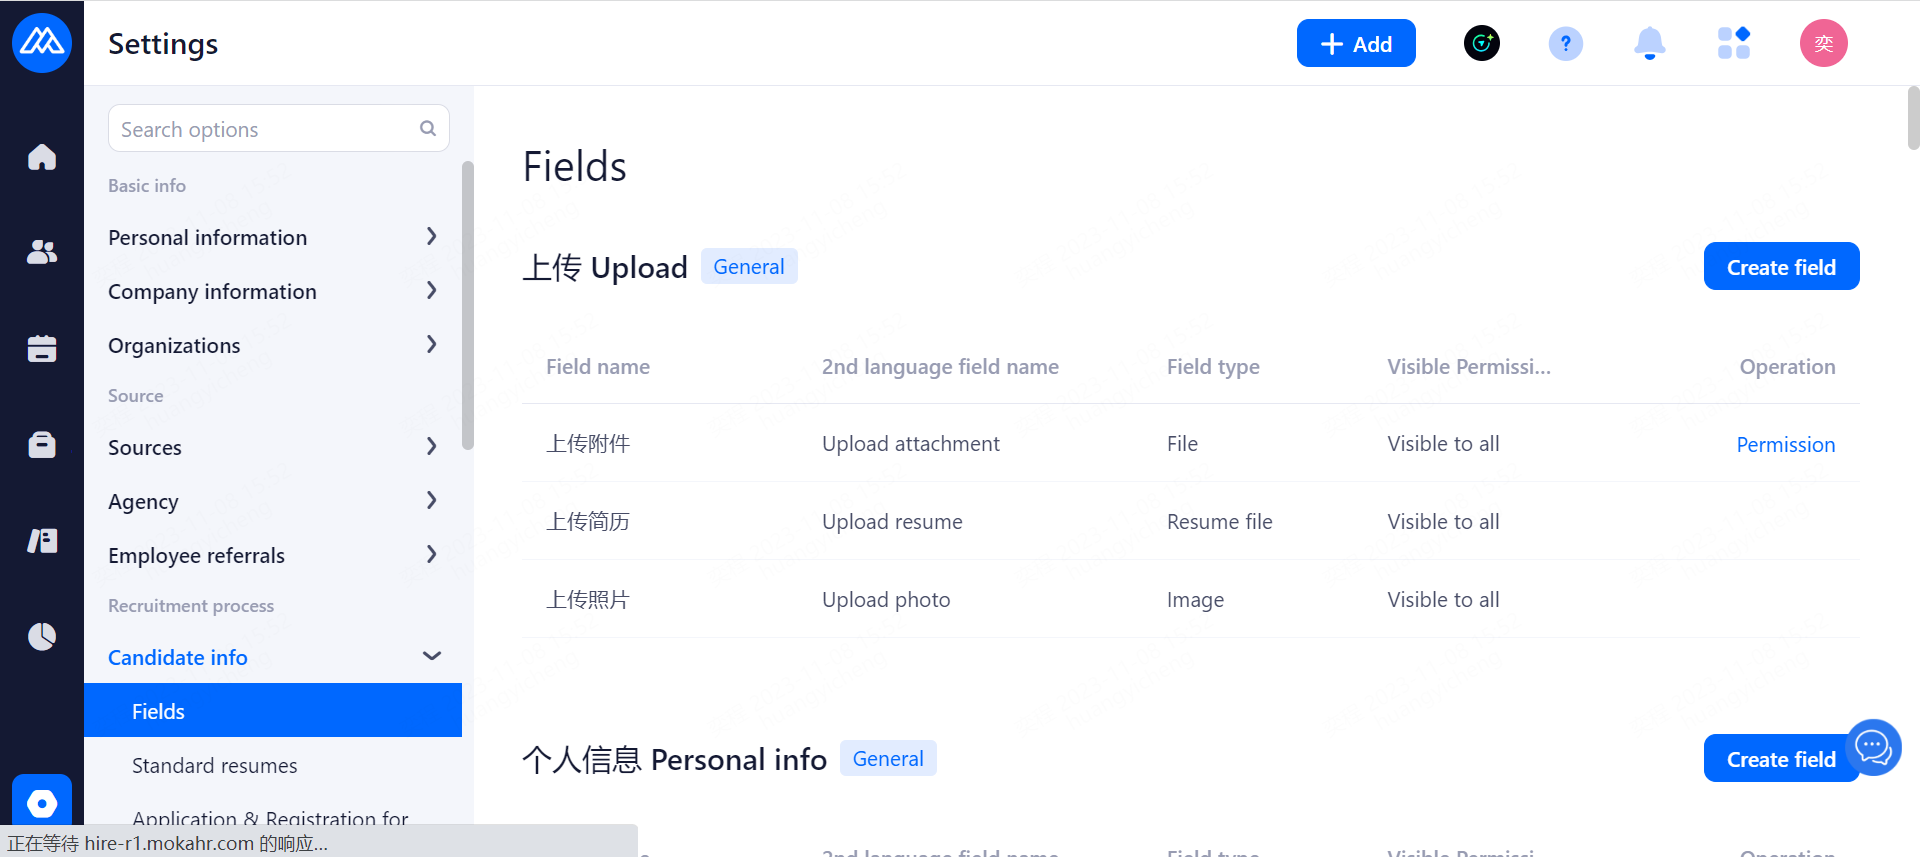Collapse the Candidate info section
1920x857 pixels.
(x=431, y=657)
